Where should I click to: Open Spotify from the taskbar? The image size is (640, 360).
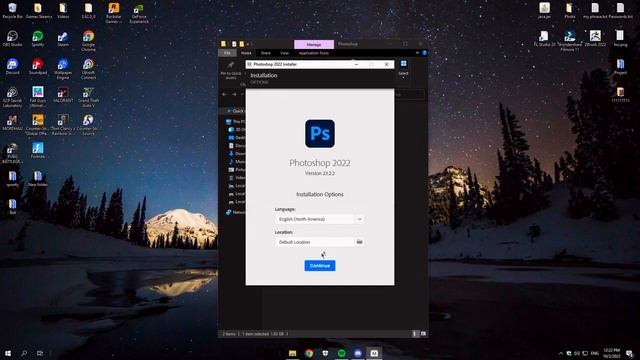point(342,353)
